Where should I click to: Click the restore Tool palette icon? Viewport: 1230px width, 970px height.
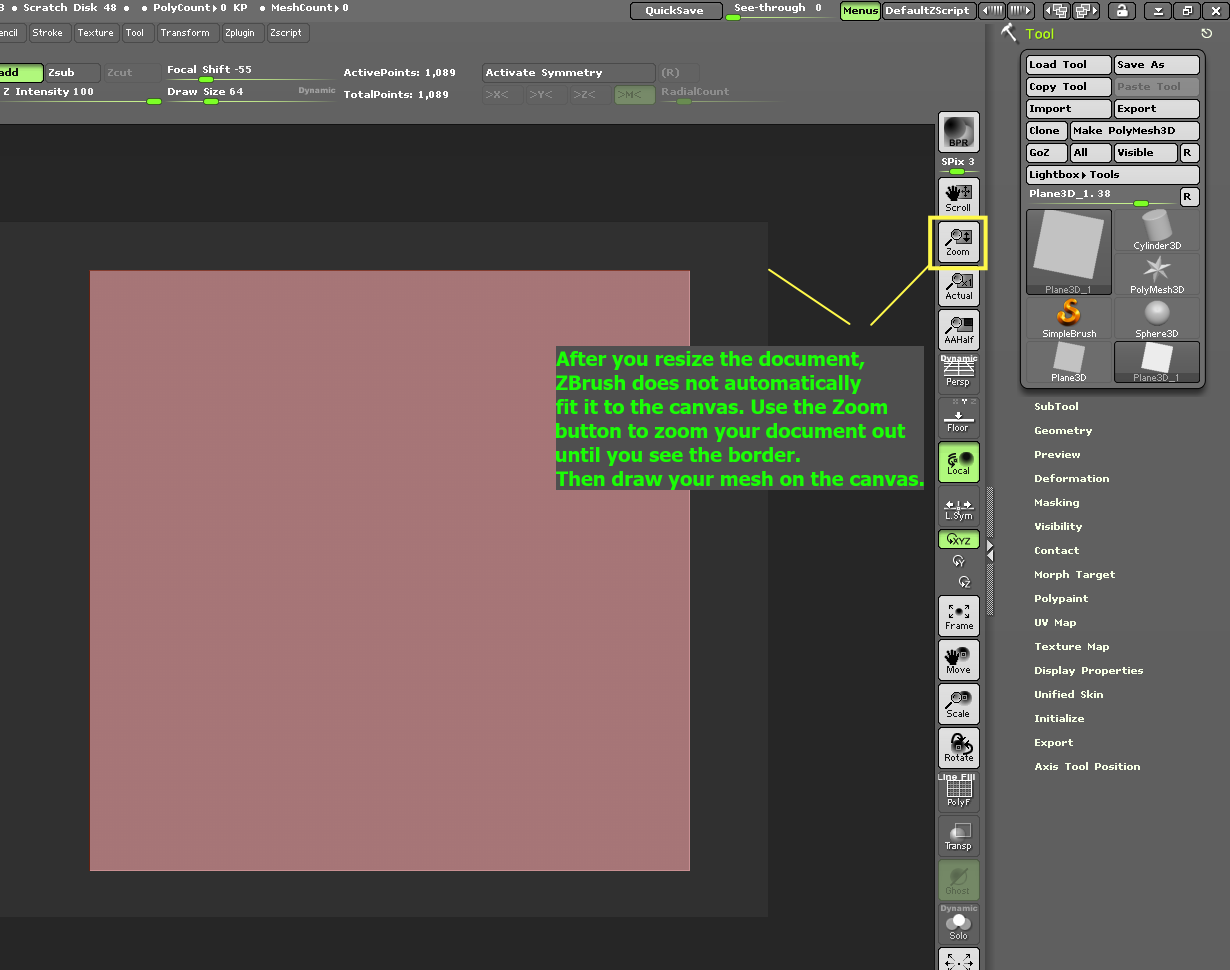point(1207,33)
